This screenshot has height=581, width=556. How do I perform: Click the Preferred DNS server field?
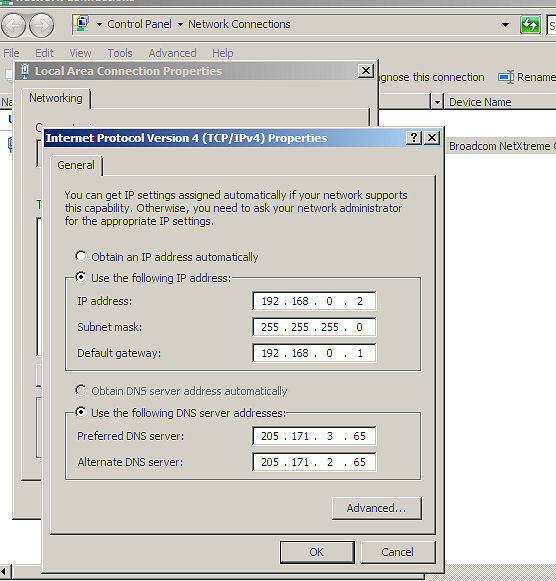tap(314, 436)
